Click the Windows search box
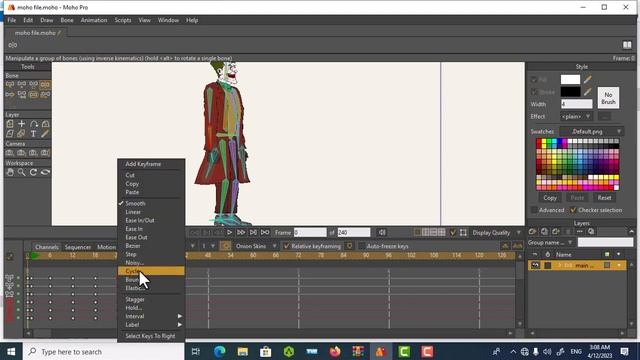Screen dimensions: 640x360 click(104, 351)
